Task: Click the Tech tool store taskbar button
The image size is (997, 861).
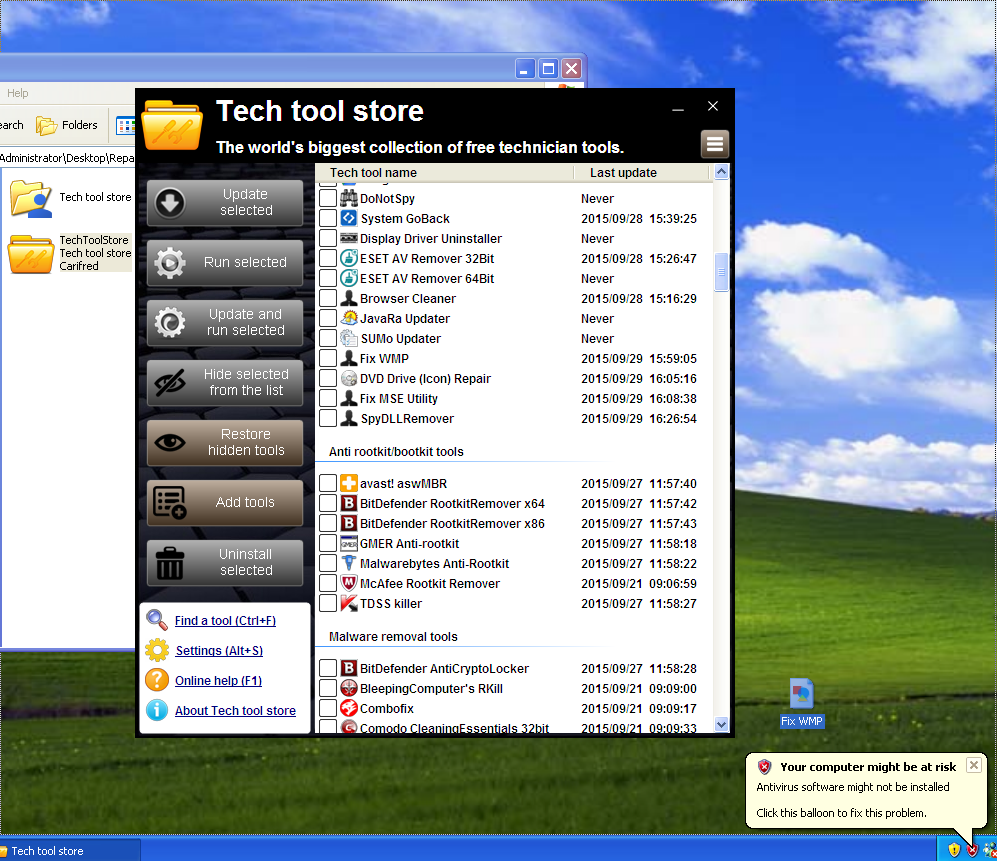Action: pyautogui.click(x=69, y=851)
